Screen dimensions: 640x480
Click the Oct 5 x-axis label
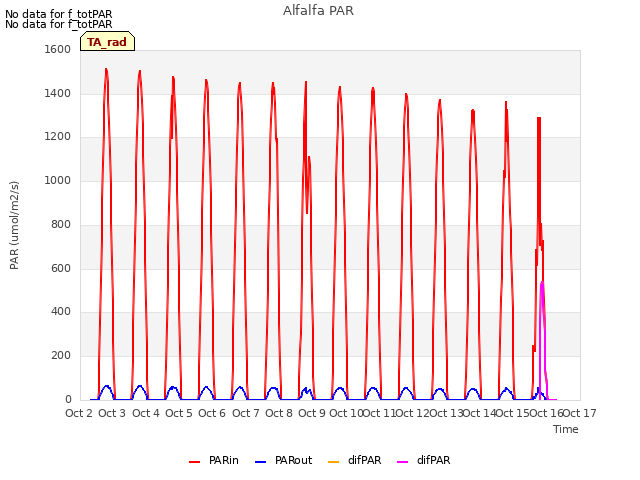(179, 413)
